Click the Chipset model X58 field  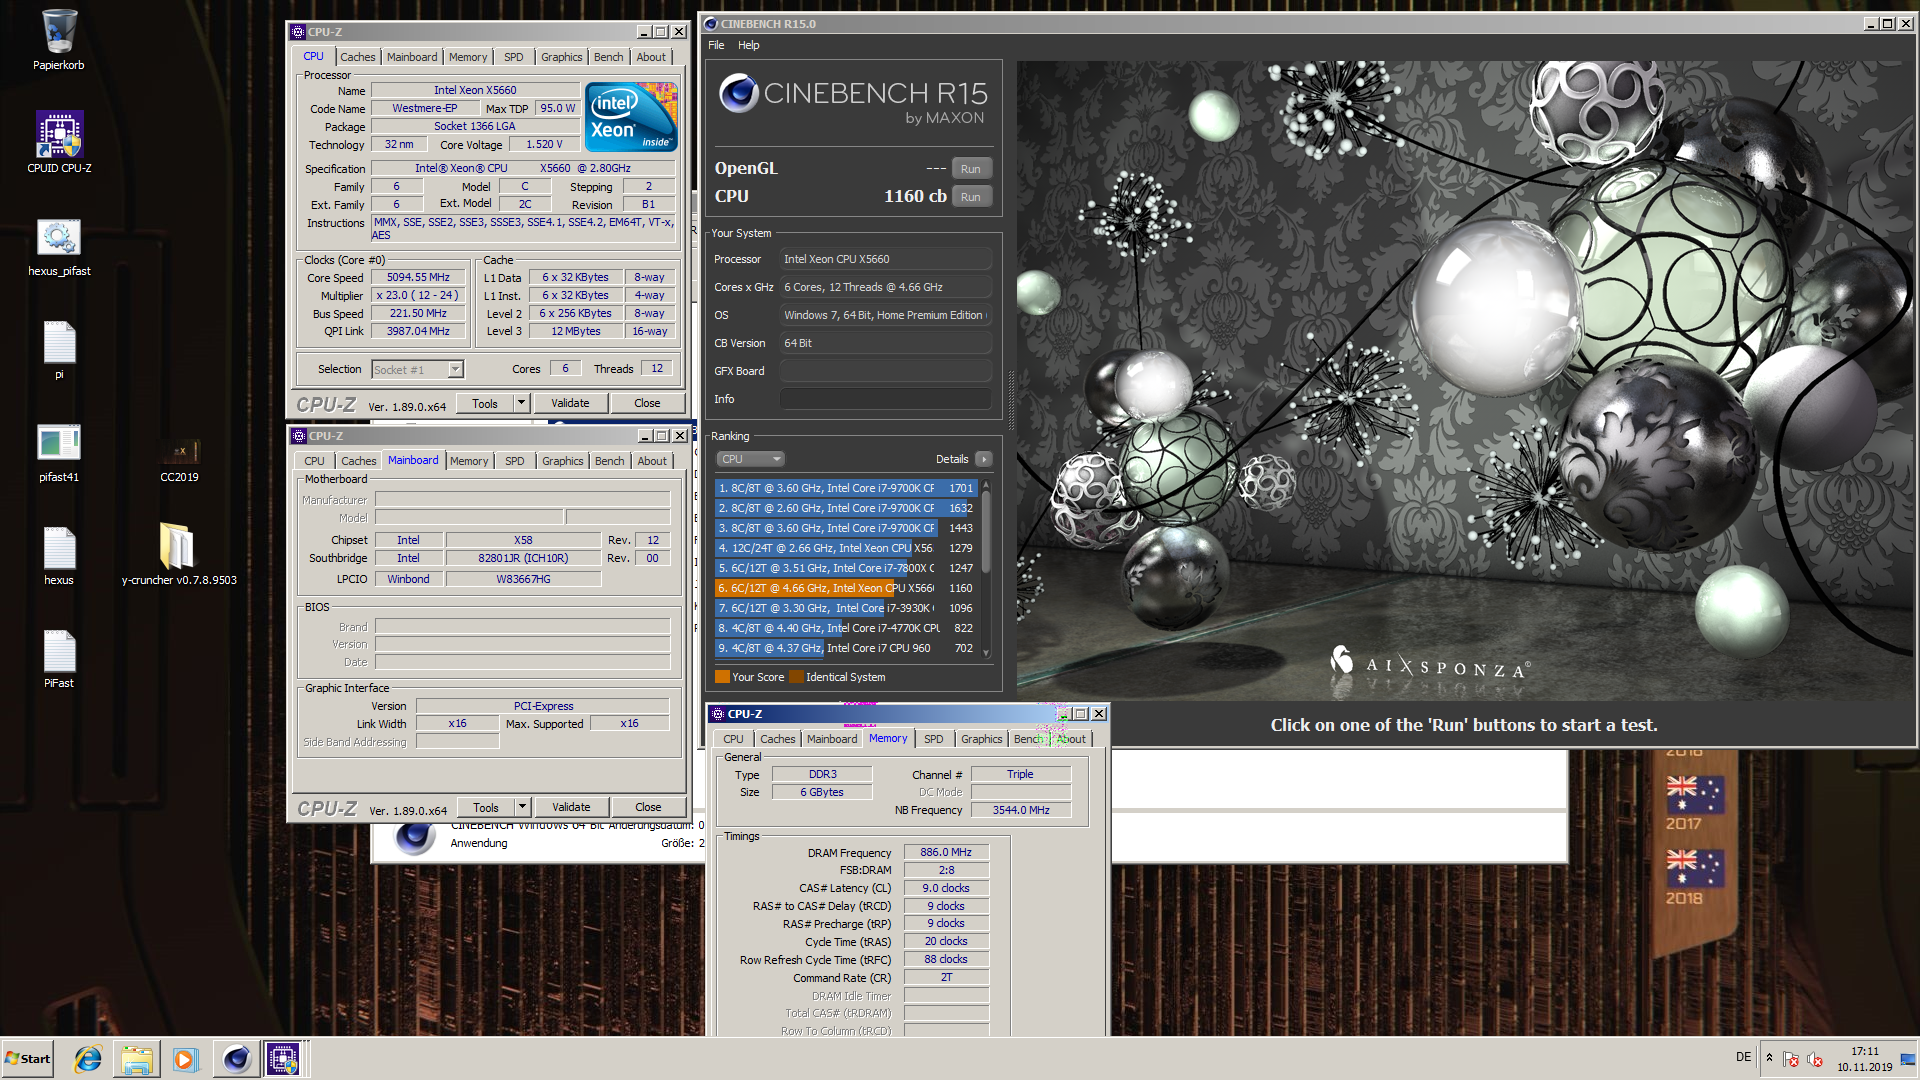tap(523, 540)
